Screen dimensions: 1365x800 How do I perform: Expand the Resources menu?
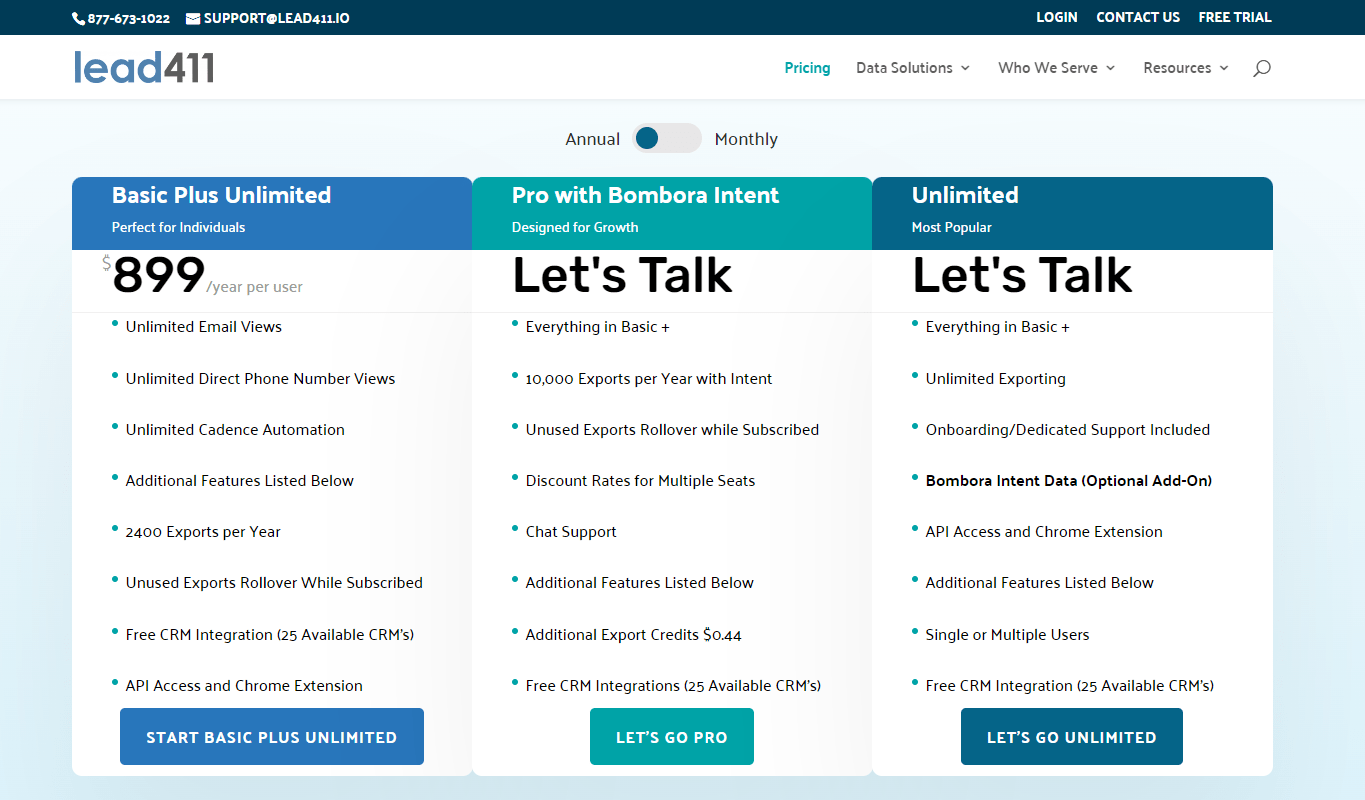pos(1178,67)
